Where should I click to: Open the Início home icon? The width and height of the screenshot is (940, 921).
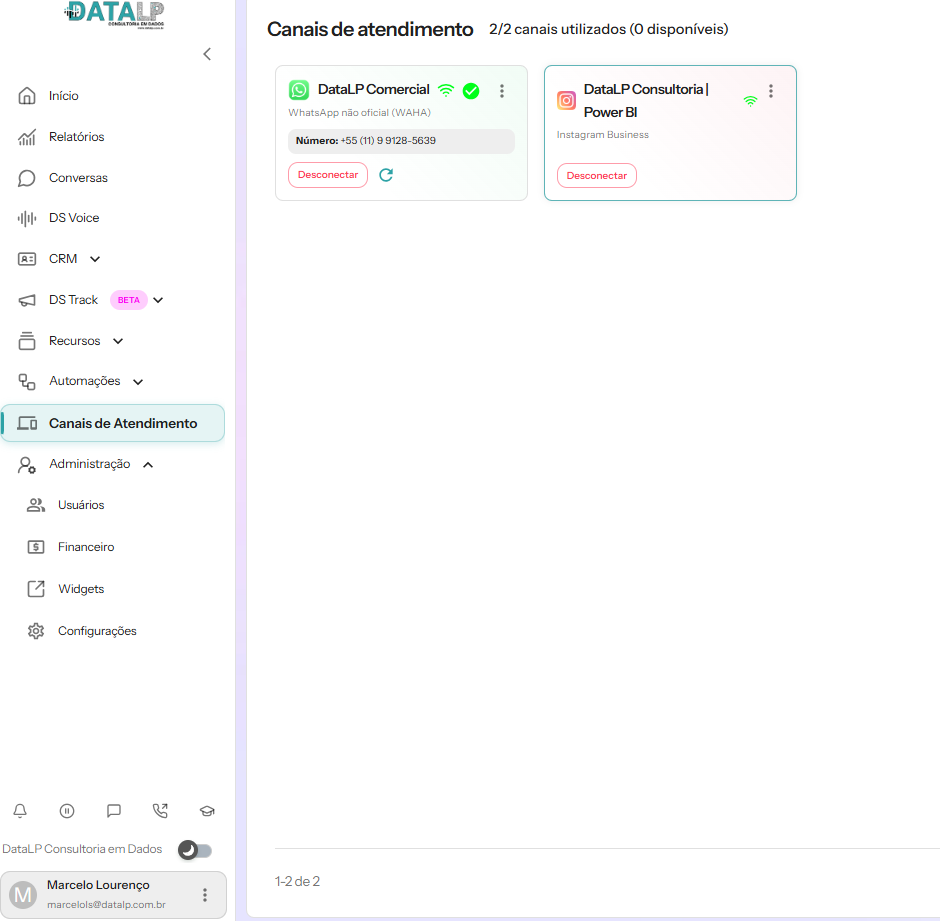pos(27,96)
